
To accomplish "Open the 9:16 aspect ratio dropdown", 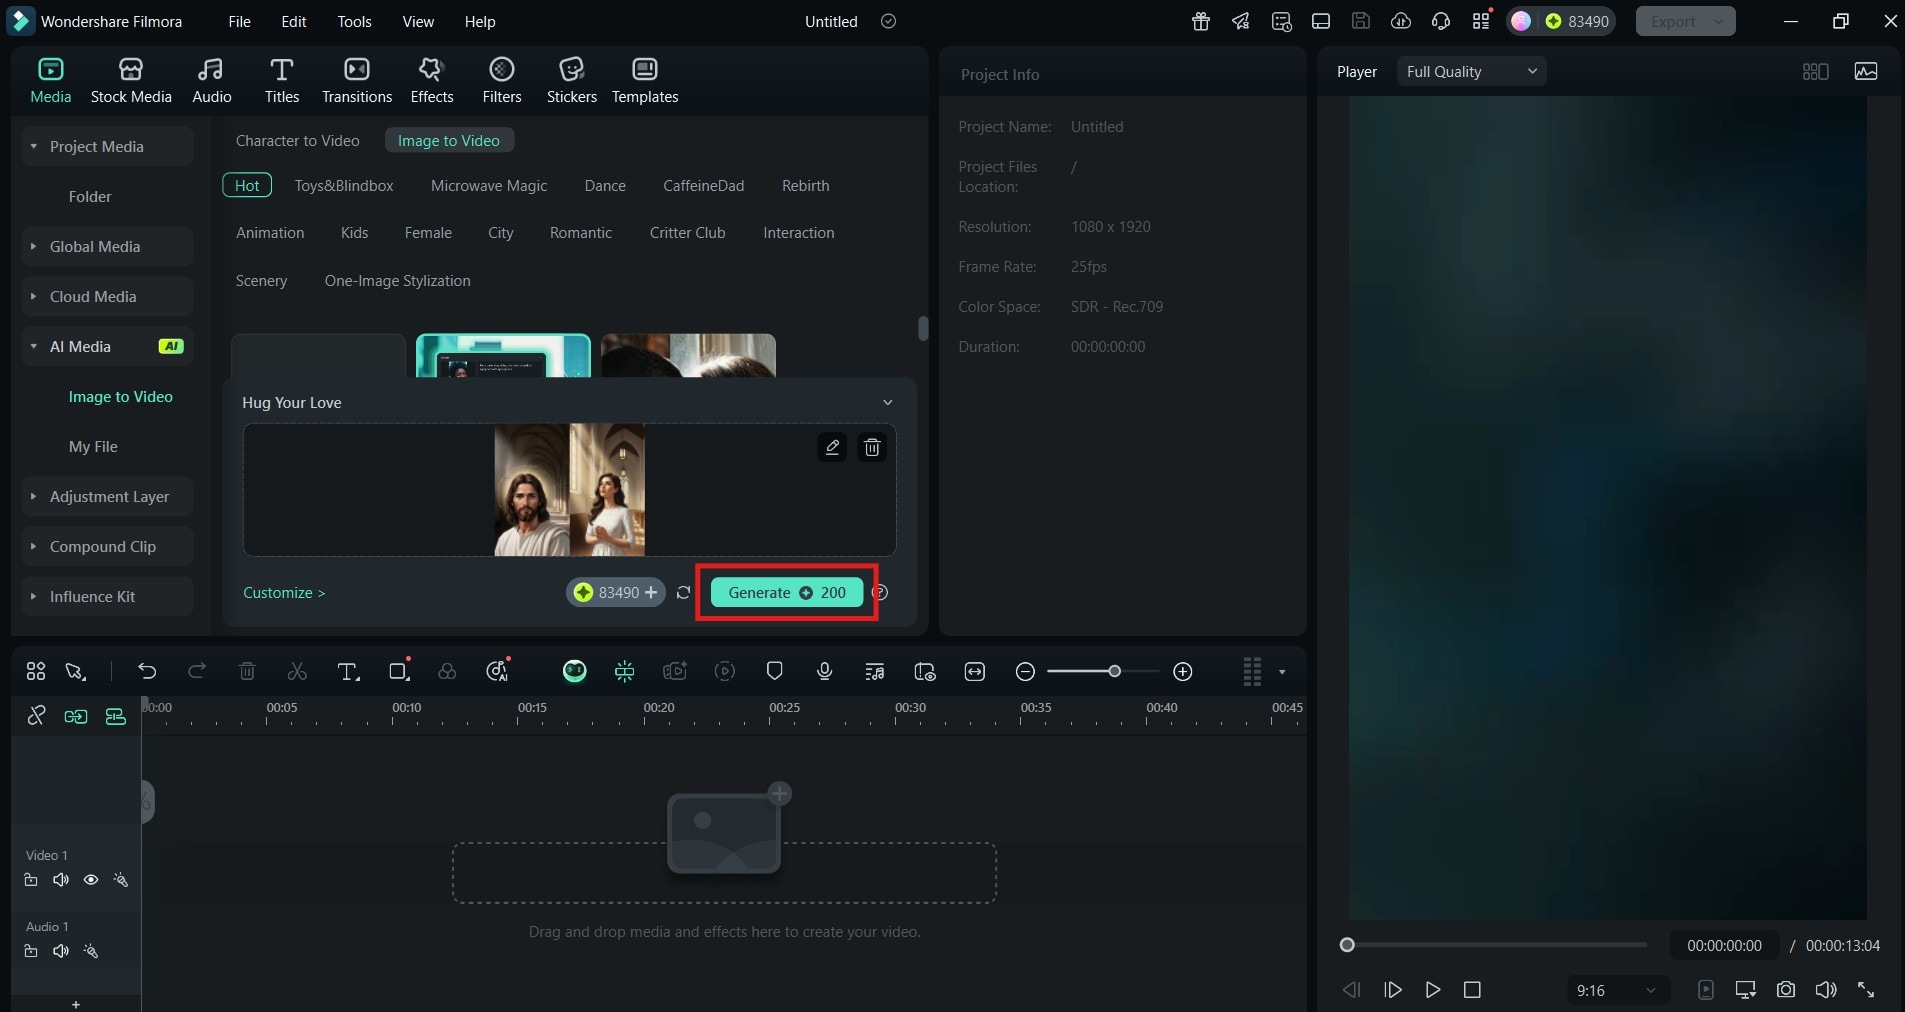I will pos(1616,990).
